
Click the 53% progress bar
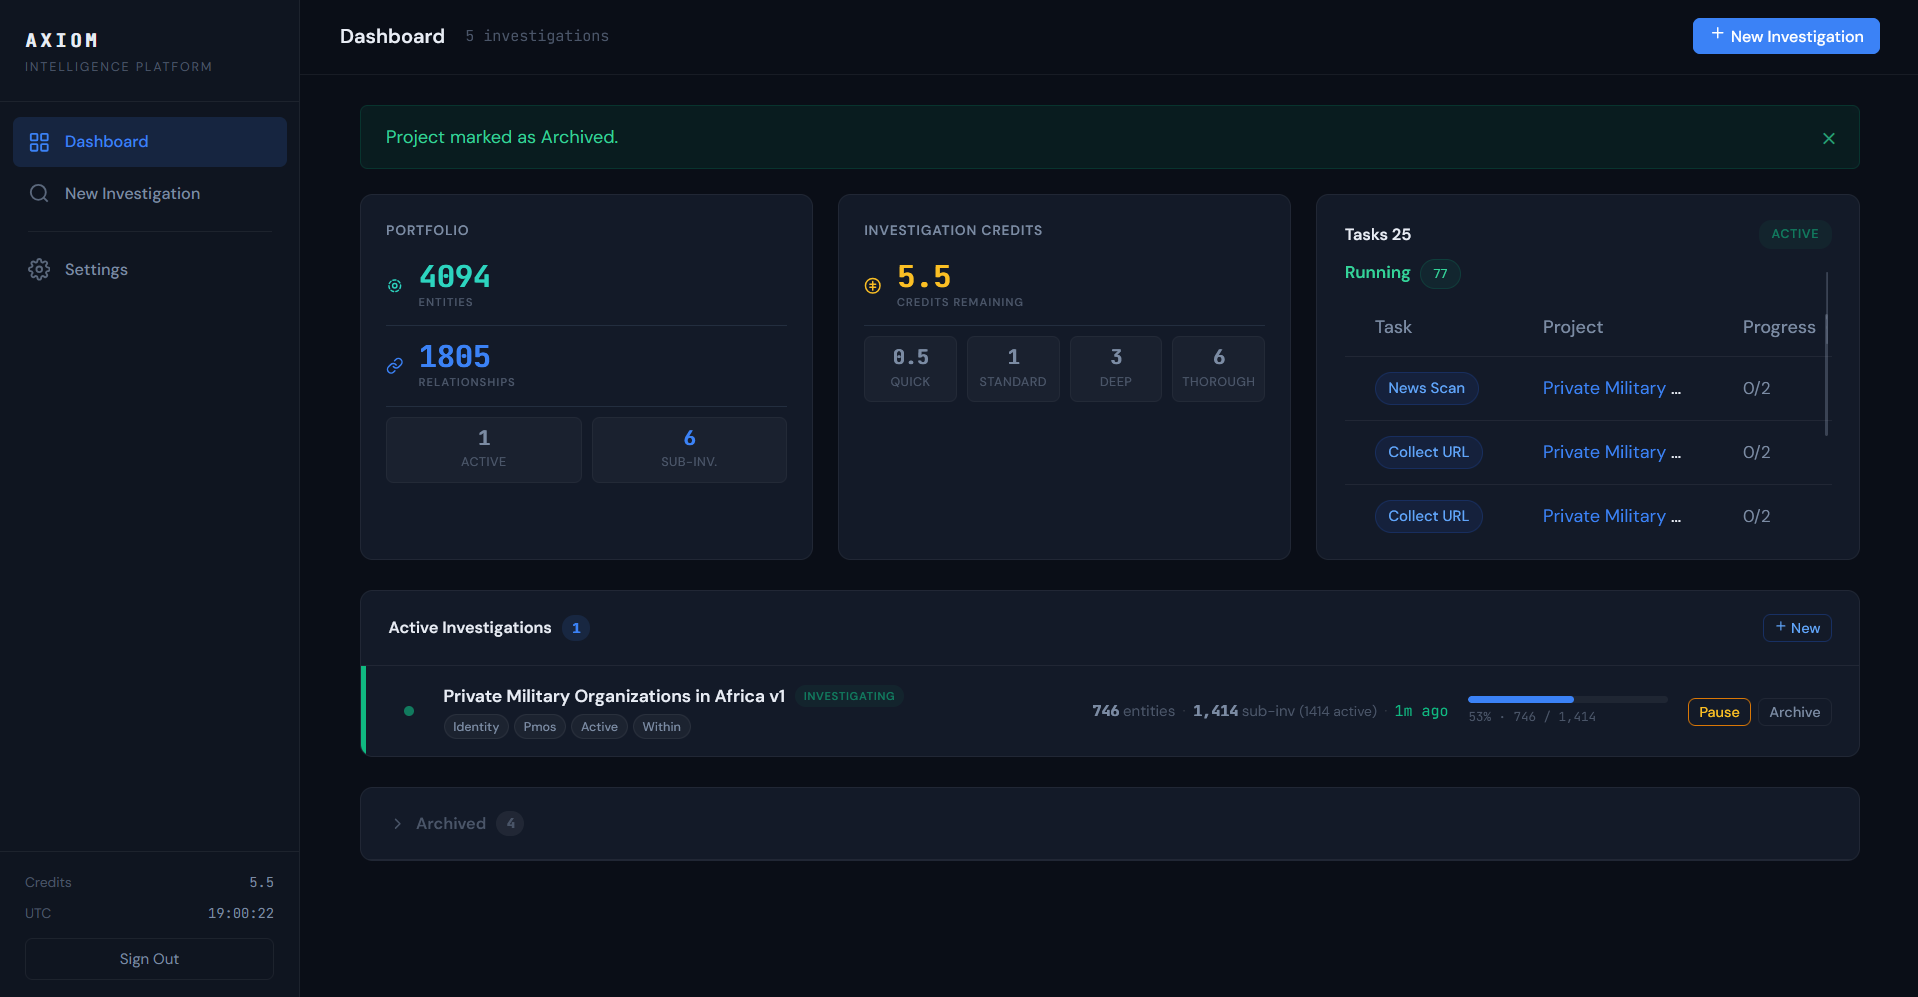point(1566,700)
